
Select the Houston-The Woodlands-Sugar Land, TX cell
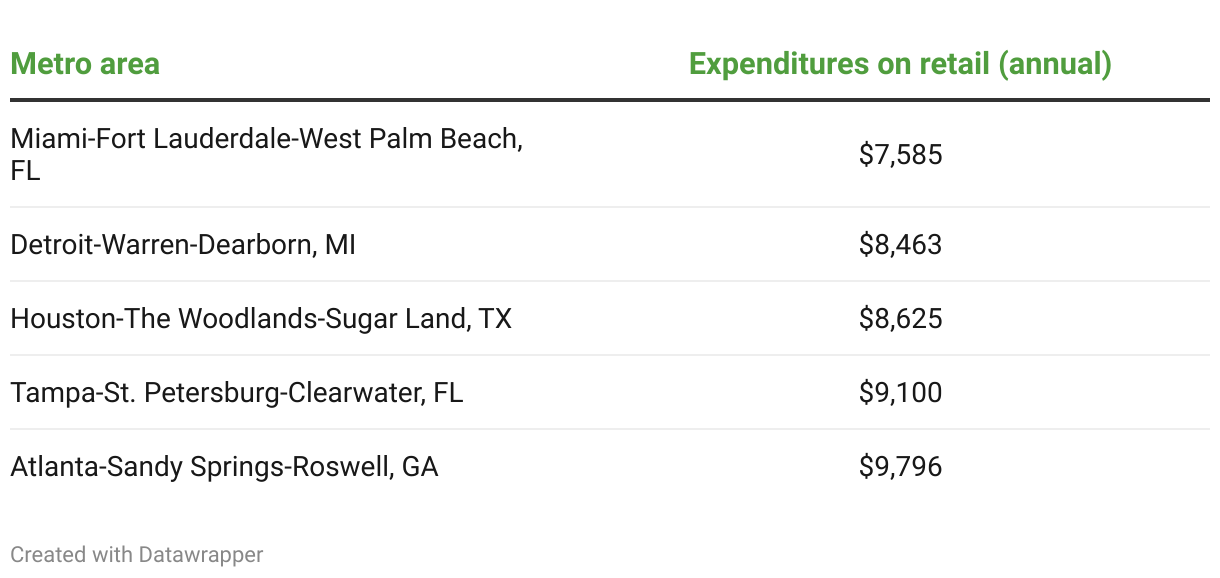(261, 319)
